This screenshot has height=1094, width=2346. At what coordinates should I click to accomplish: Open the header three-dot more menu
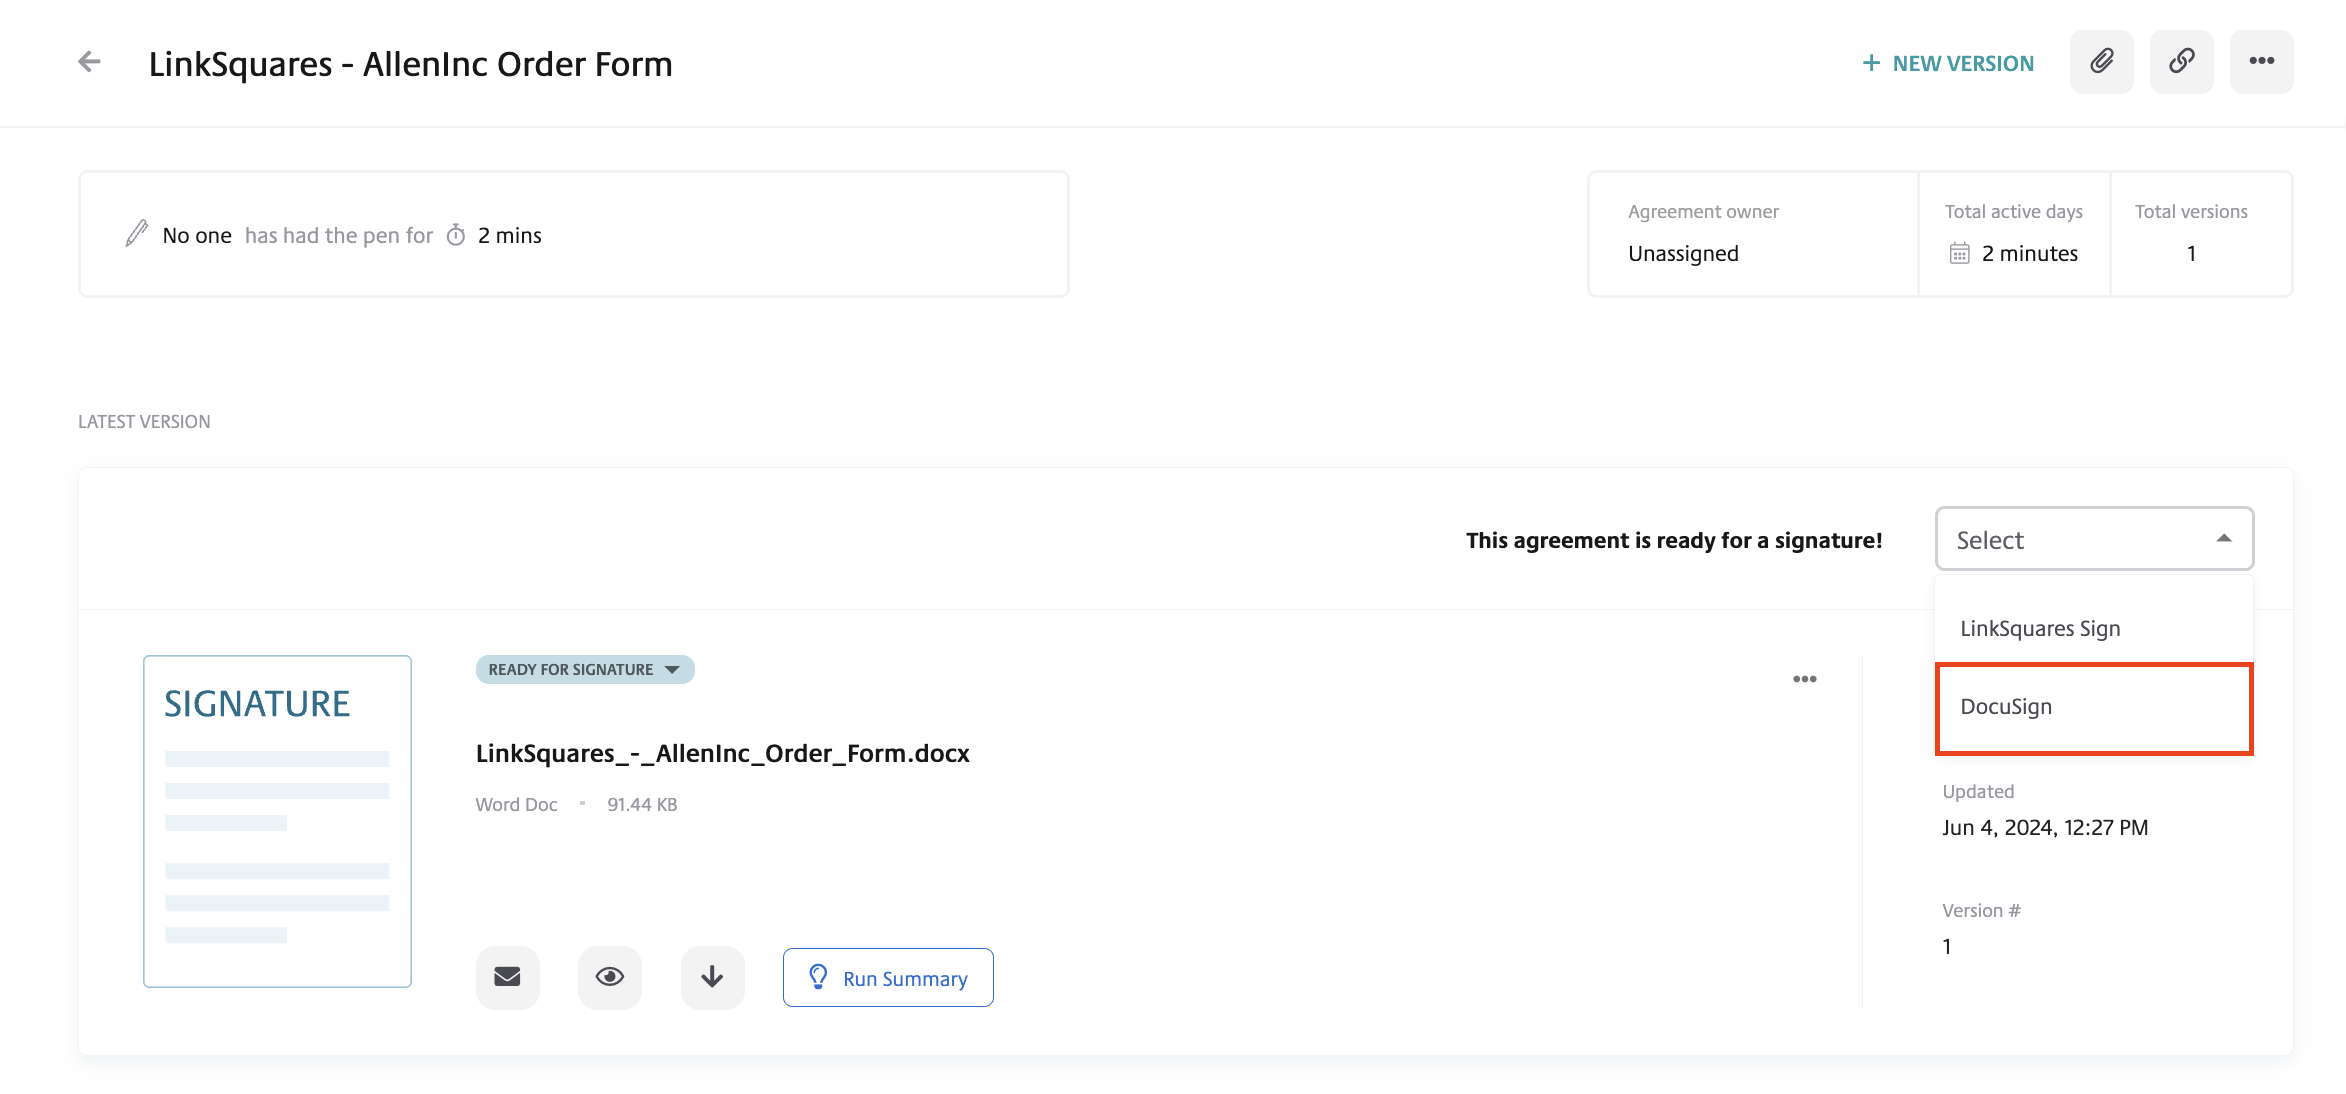point(2261,62)
